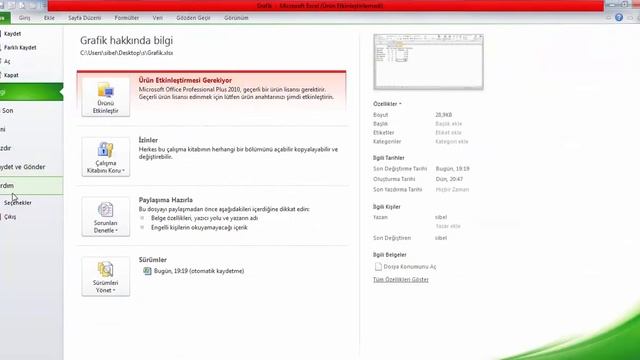Image resolution: width=640 pixels, height=360 pixels.
Task: Select Kaydet ve Gönder menu entry
Action: (x=23, y=167)
